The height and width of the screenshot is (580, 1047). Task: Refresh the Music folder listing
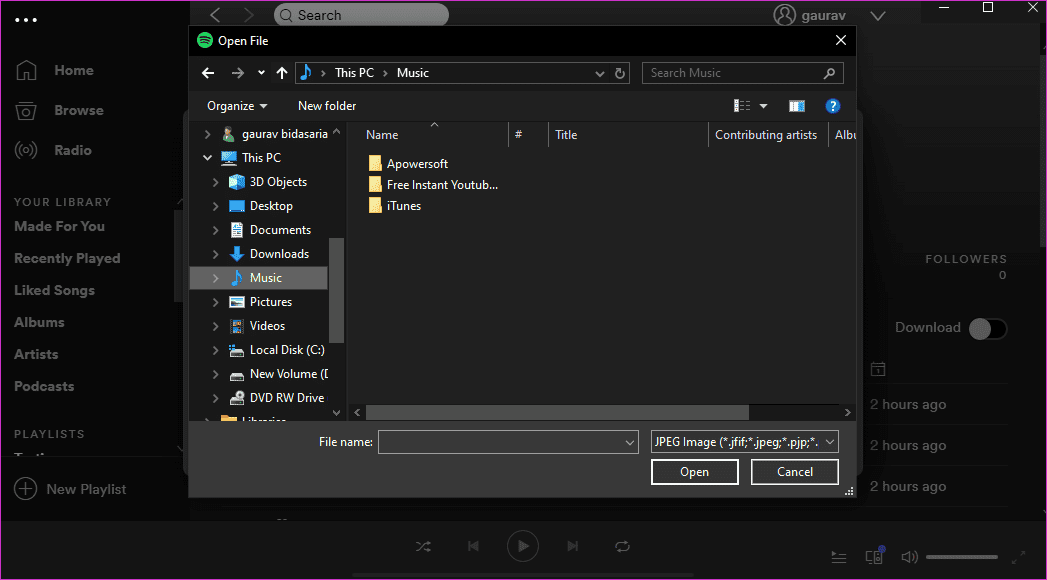620,73
